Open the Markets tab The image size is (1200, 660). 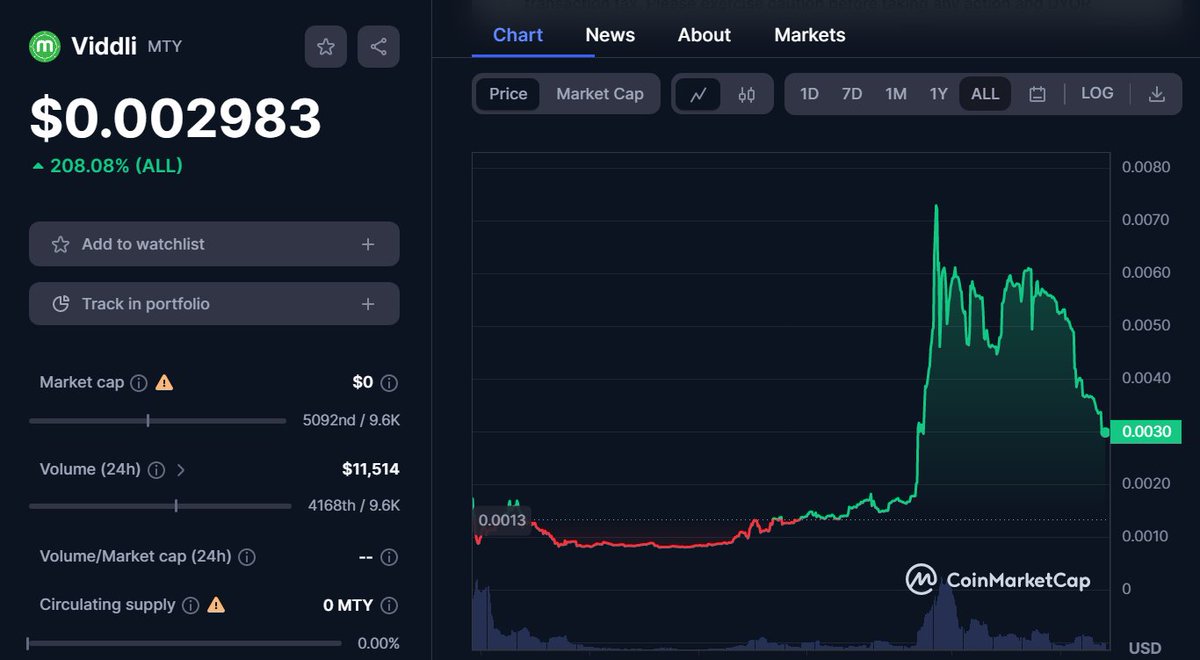coord(810,35)
